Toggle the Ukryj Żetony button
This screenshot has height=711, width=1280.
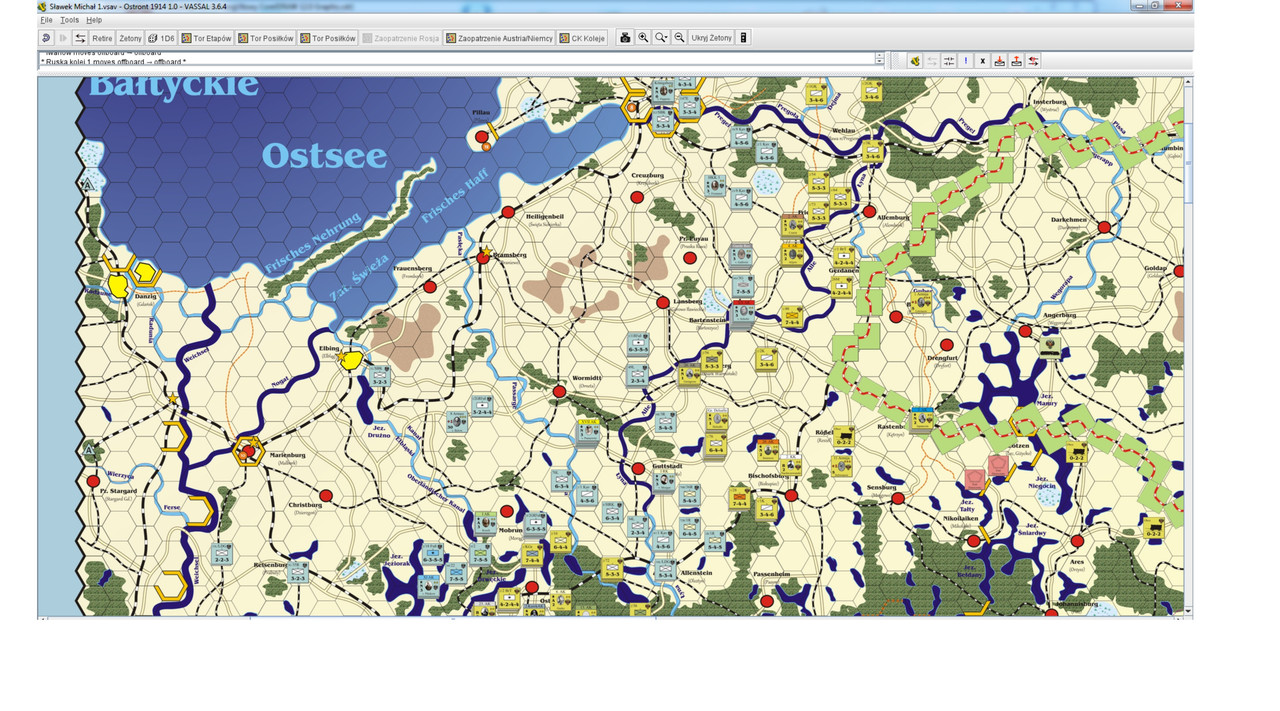pos(711,38)
